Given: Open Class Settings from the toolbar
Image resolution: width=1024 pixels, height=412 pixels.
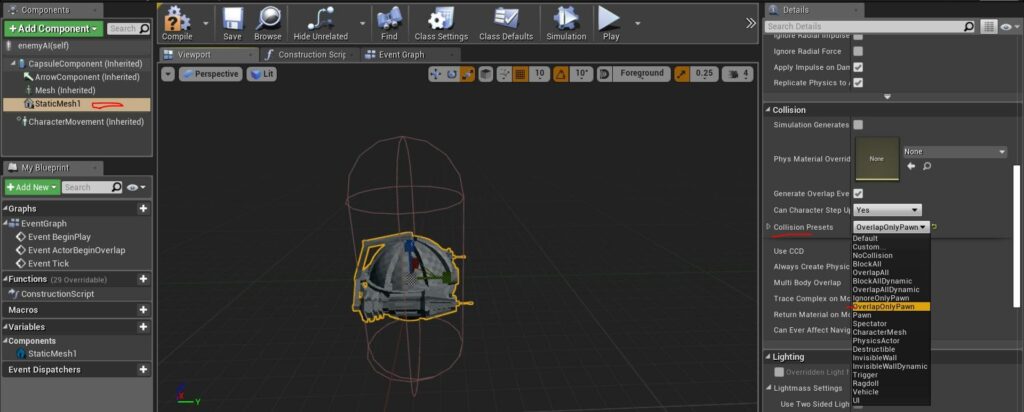Looking at the screenshot, I should (x=441, y=19).
